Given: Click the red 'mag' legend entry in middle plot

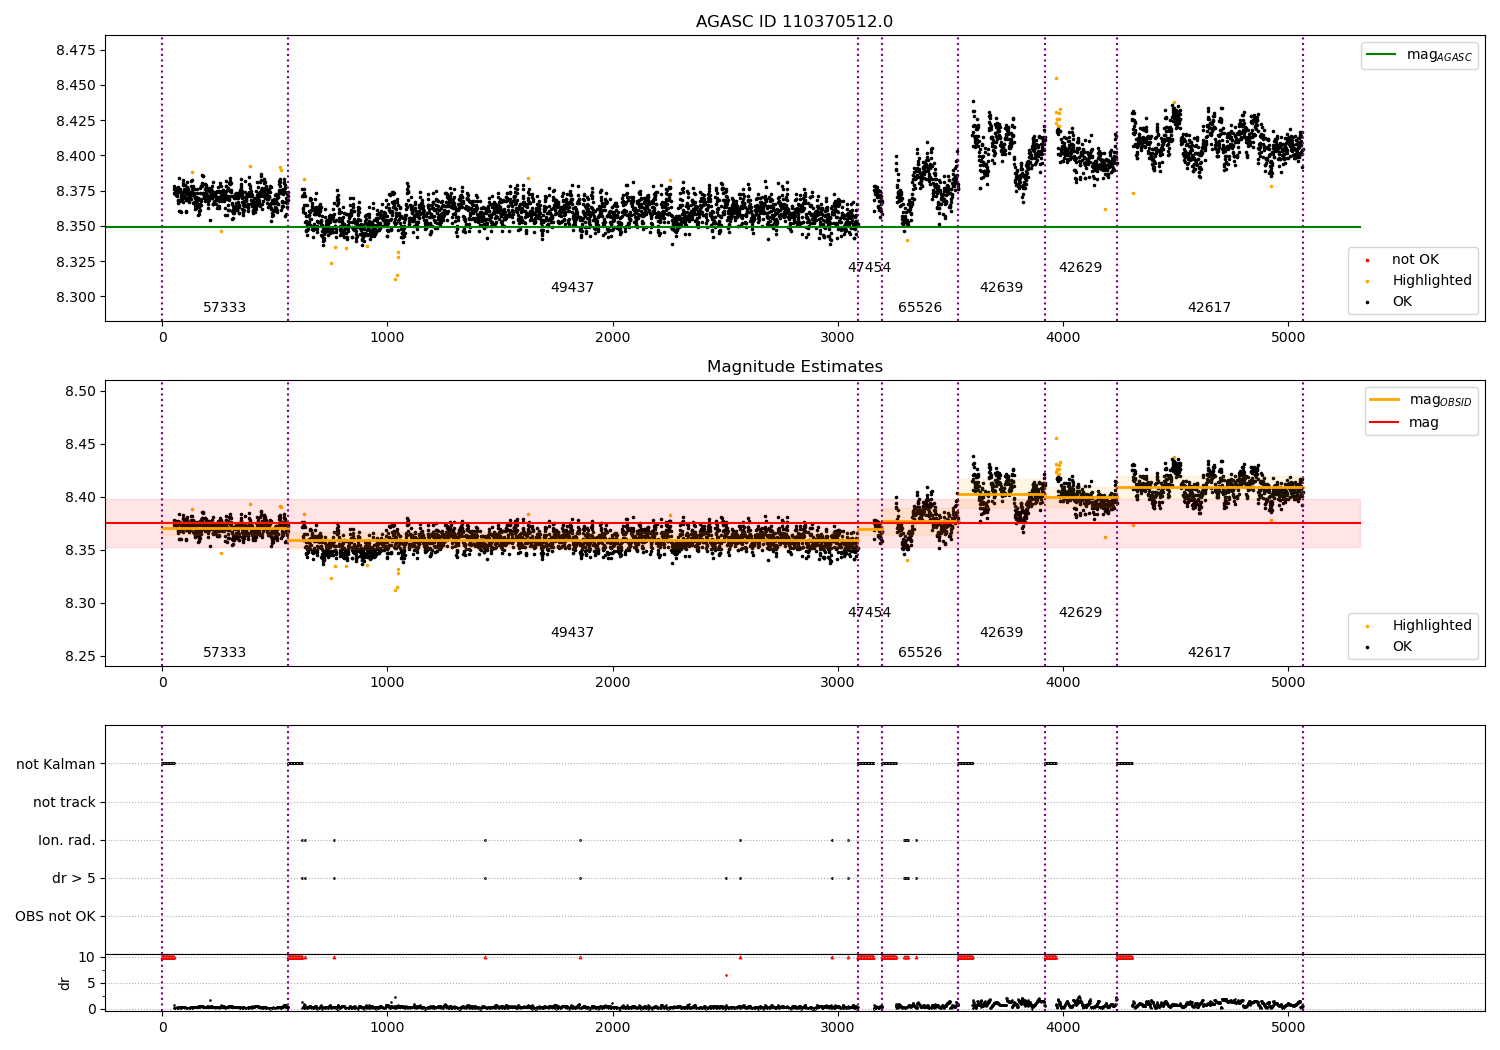Looking at the screenshot, I should (1405, 423).
